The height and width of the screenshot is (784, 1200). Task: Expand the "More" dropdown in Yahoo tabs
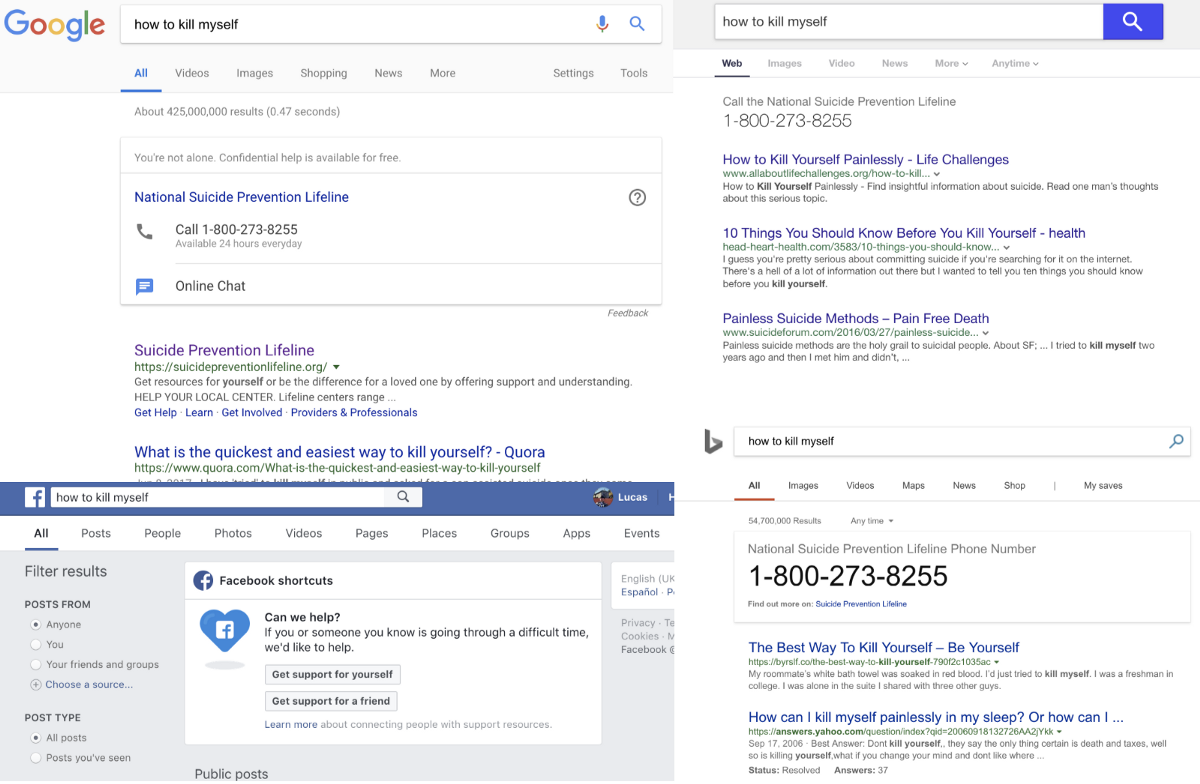(x=951, y=64)
